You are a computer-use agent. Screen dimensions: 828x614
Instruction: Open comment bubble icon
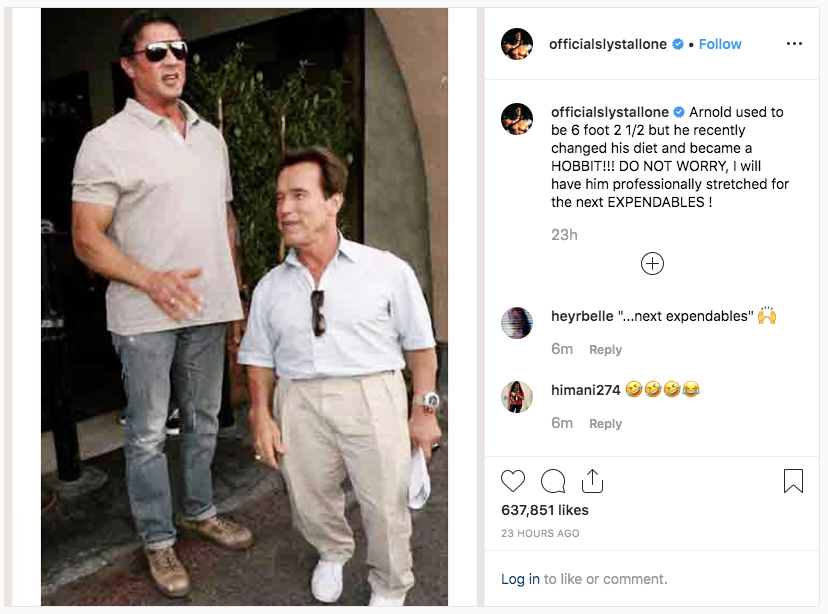point(553,481)
